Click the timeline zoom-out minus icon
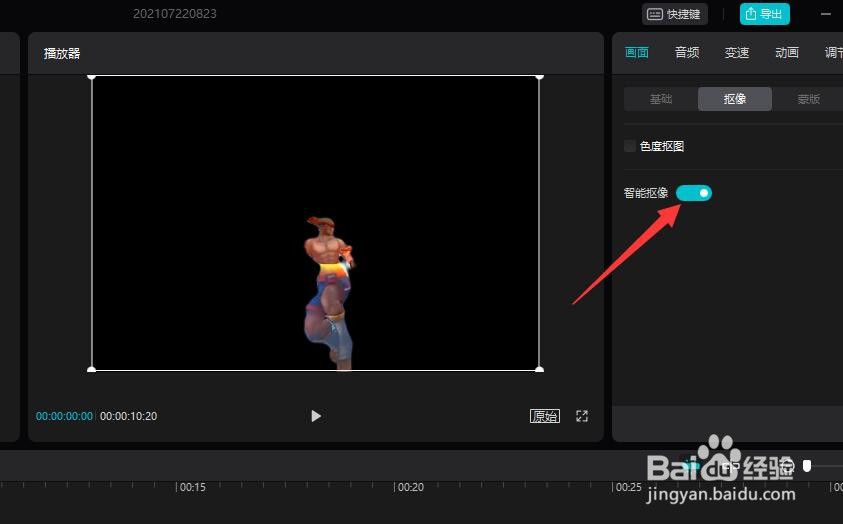The image size is (843, 524). click(788, 465)
